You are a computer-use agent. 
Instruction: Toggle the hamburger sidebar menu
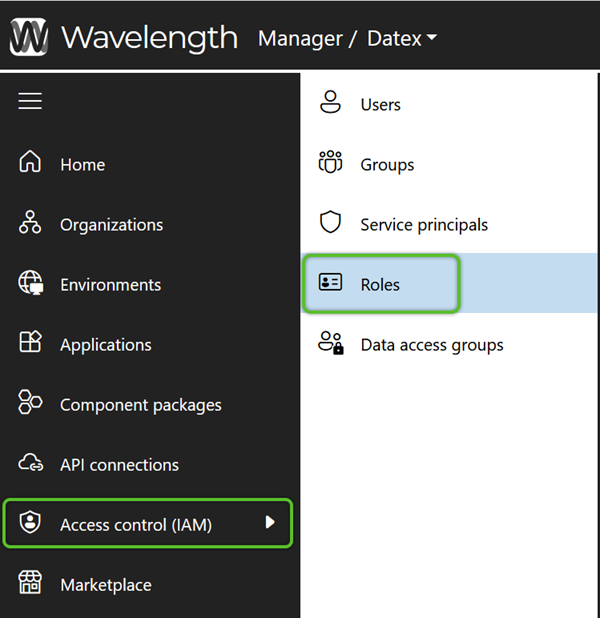tap(30, 101)
